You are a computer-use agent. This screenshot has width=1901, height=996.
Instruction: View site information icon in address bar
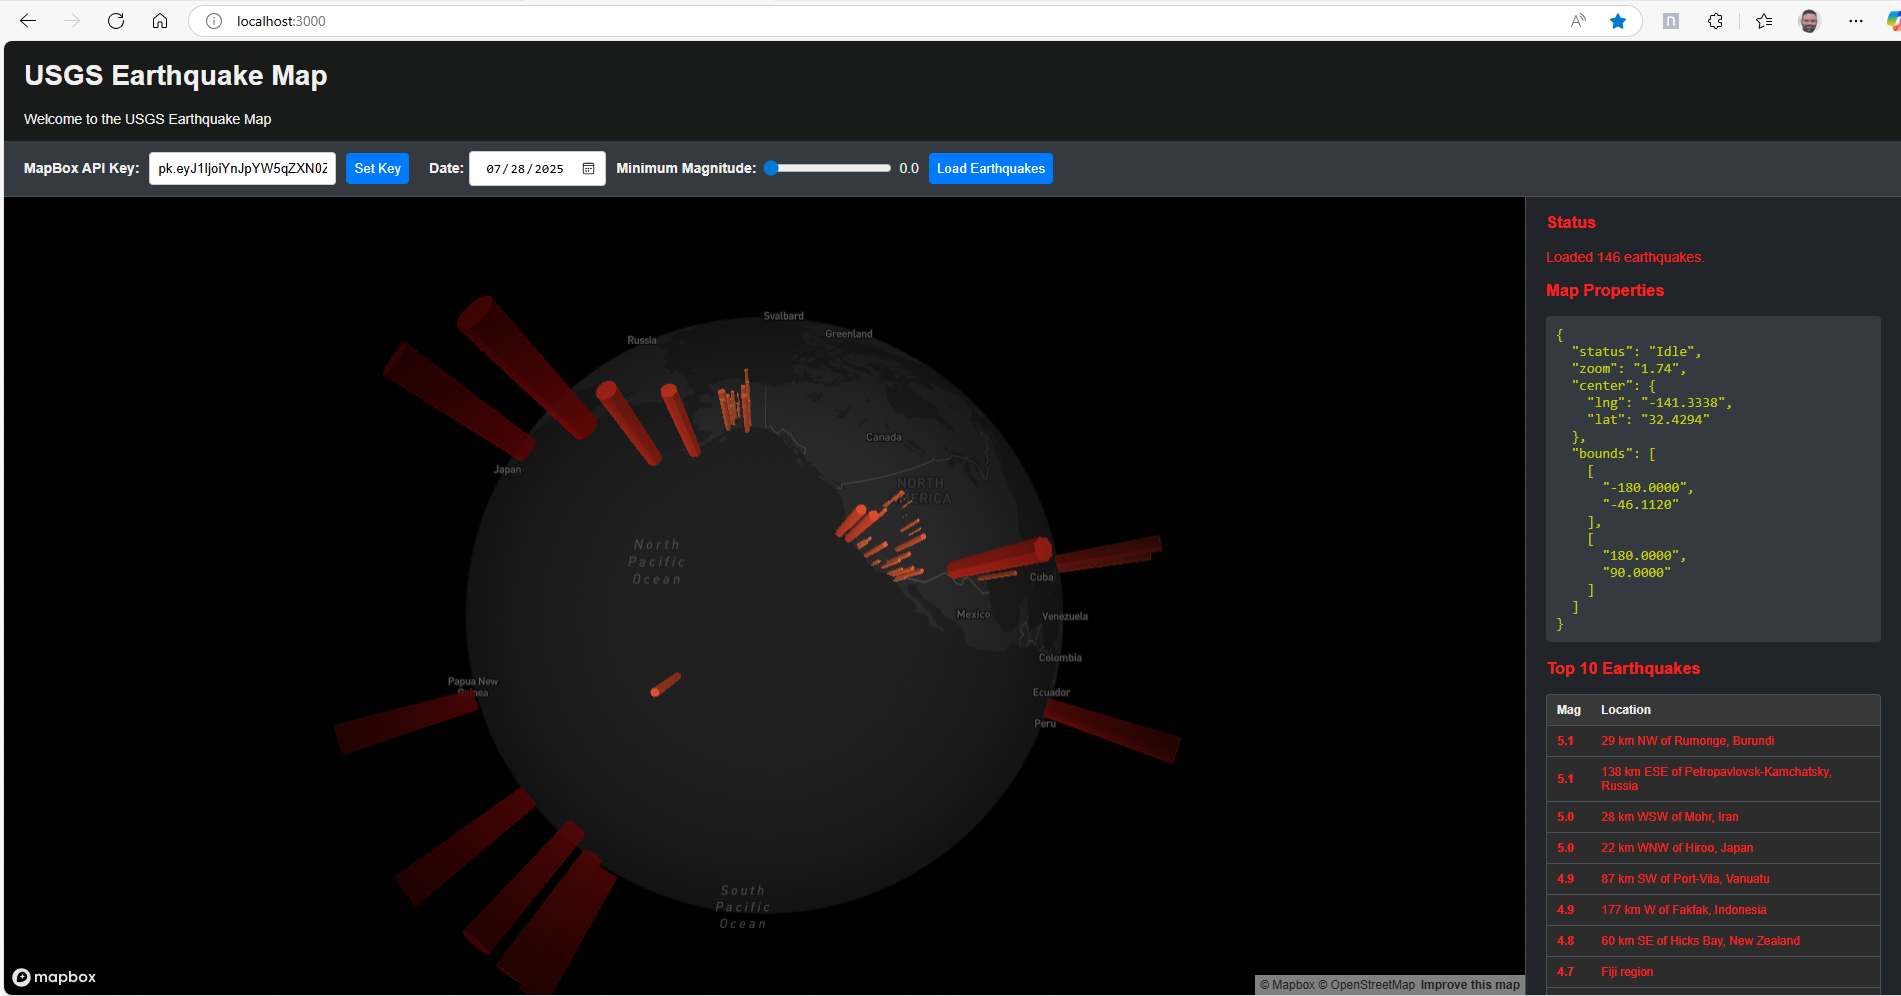213,21
